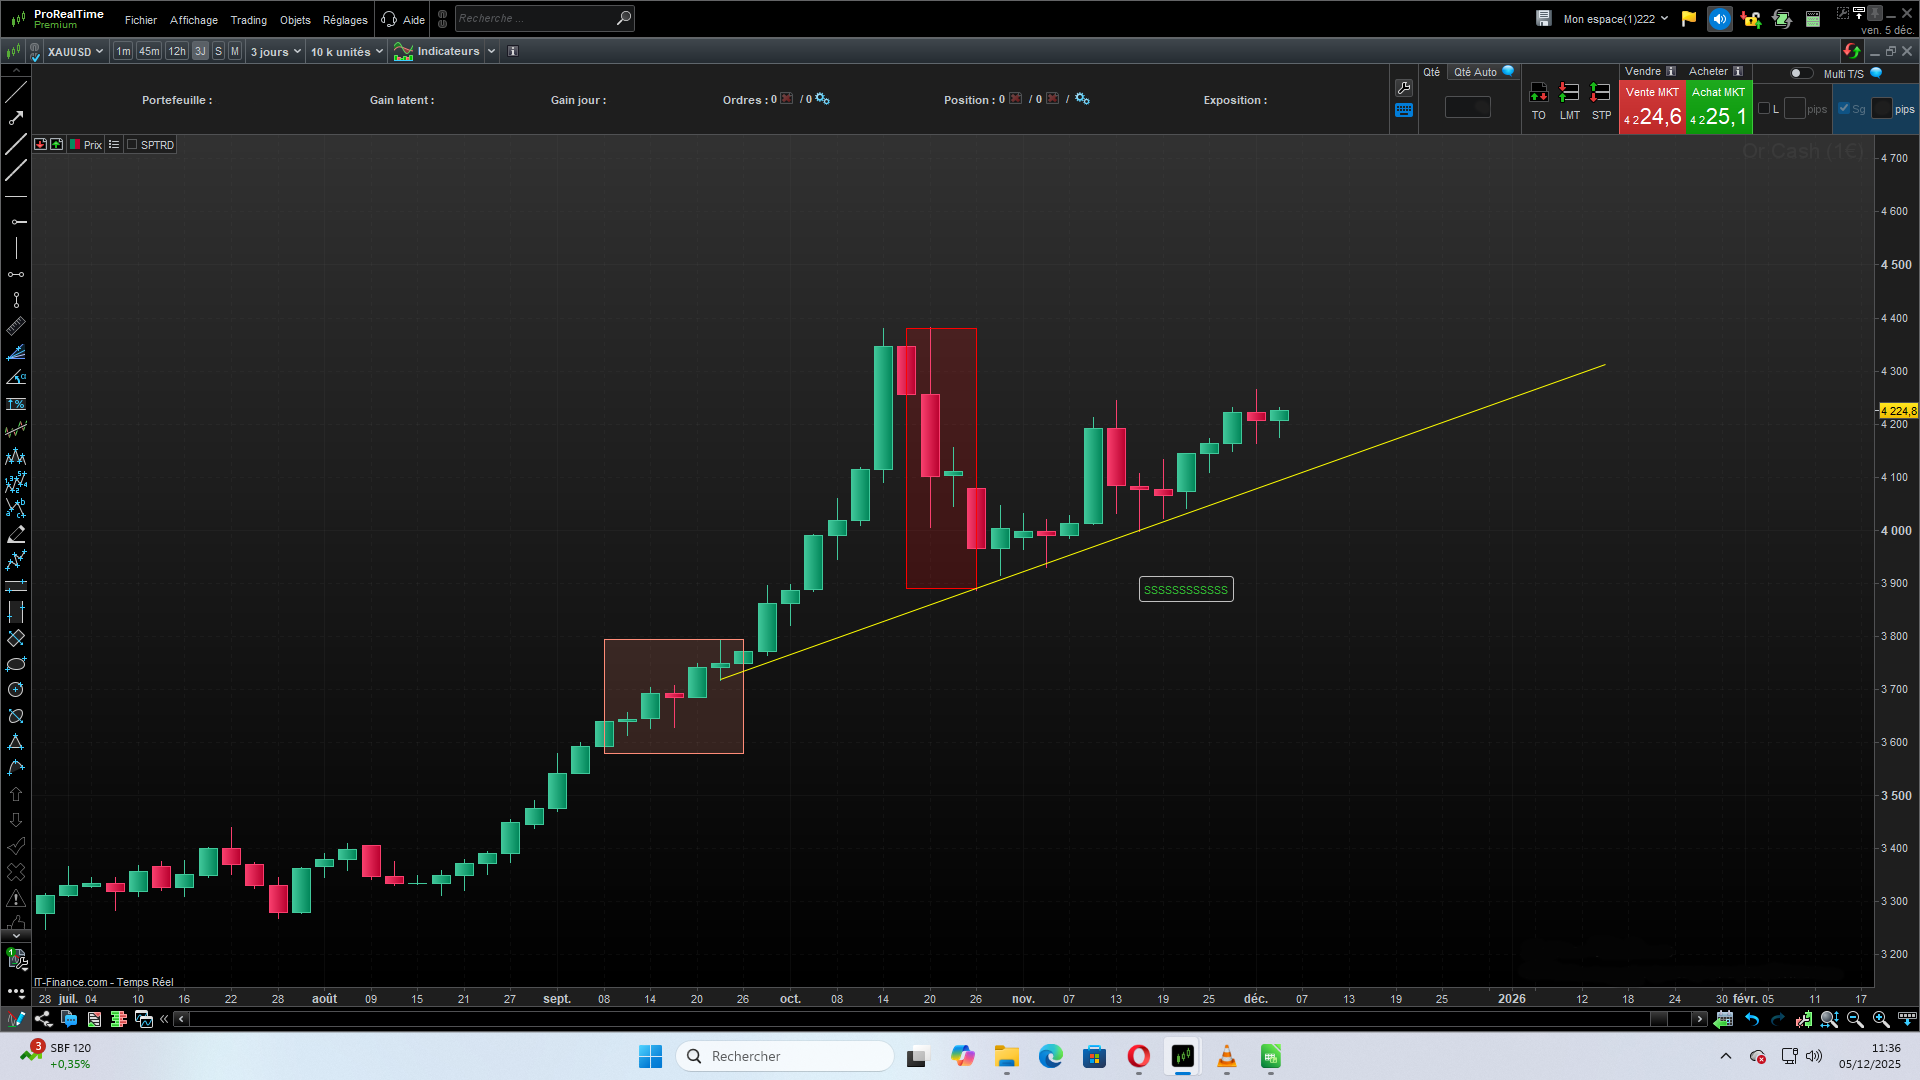
Task: Click the Achat MKT buy button
Action: point(1718,108)
